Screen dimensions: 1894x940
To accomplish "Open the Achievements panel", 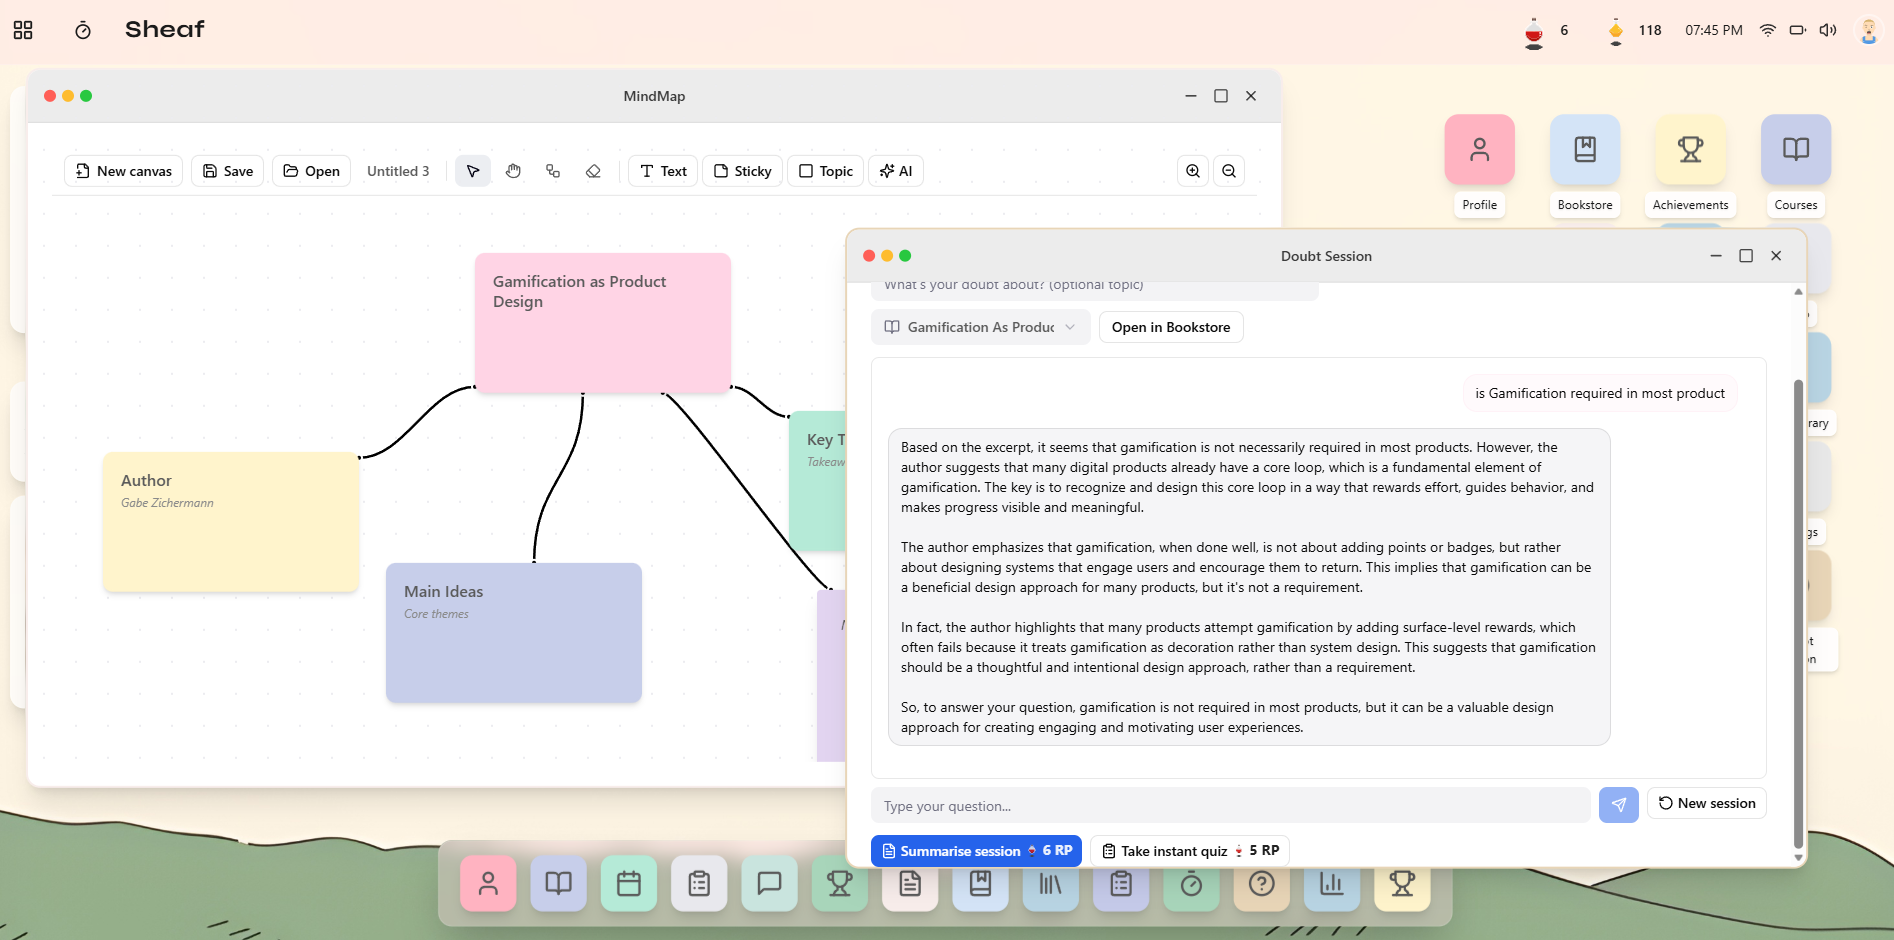I will (x=1690, y=150).
